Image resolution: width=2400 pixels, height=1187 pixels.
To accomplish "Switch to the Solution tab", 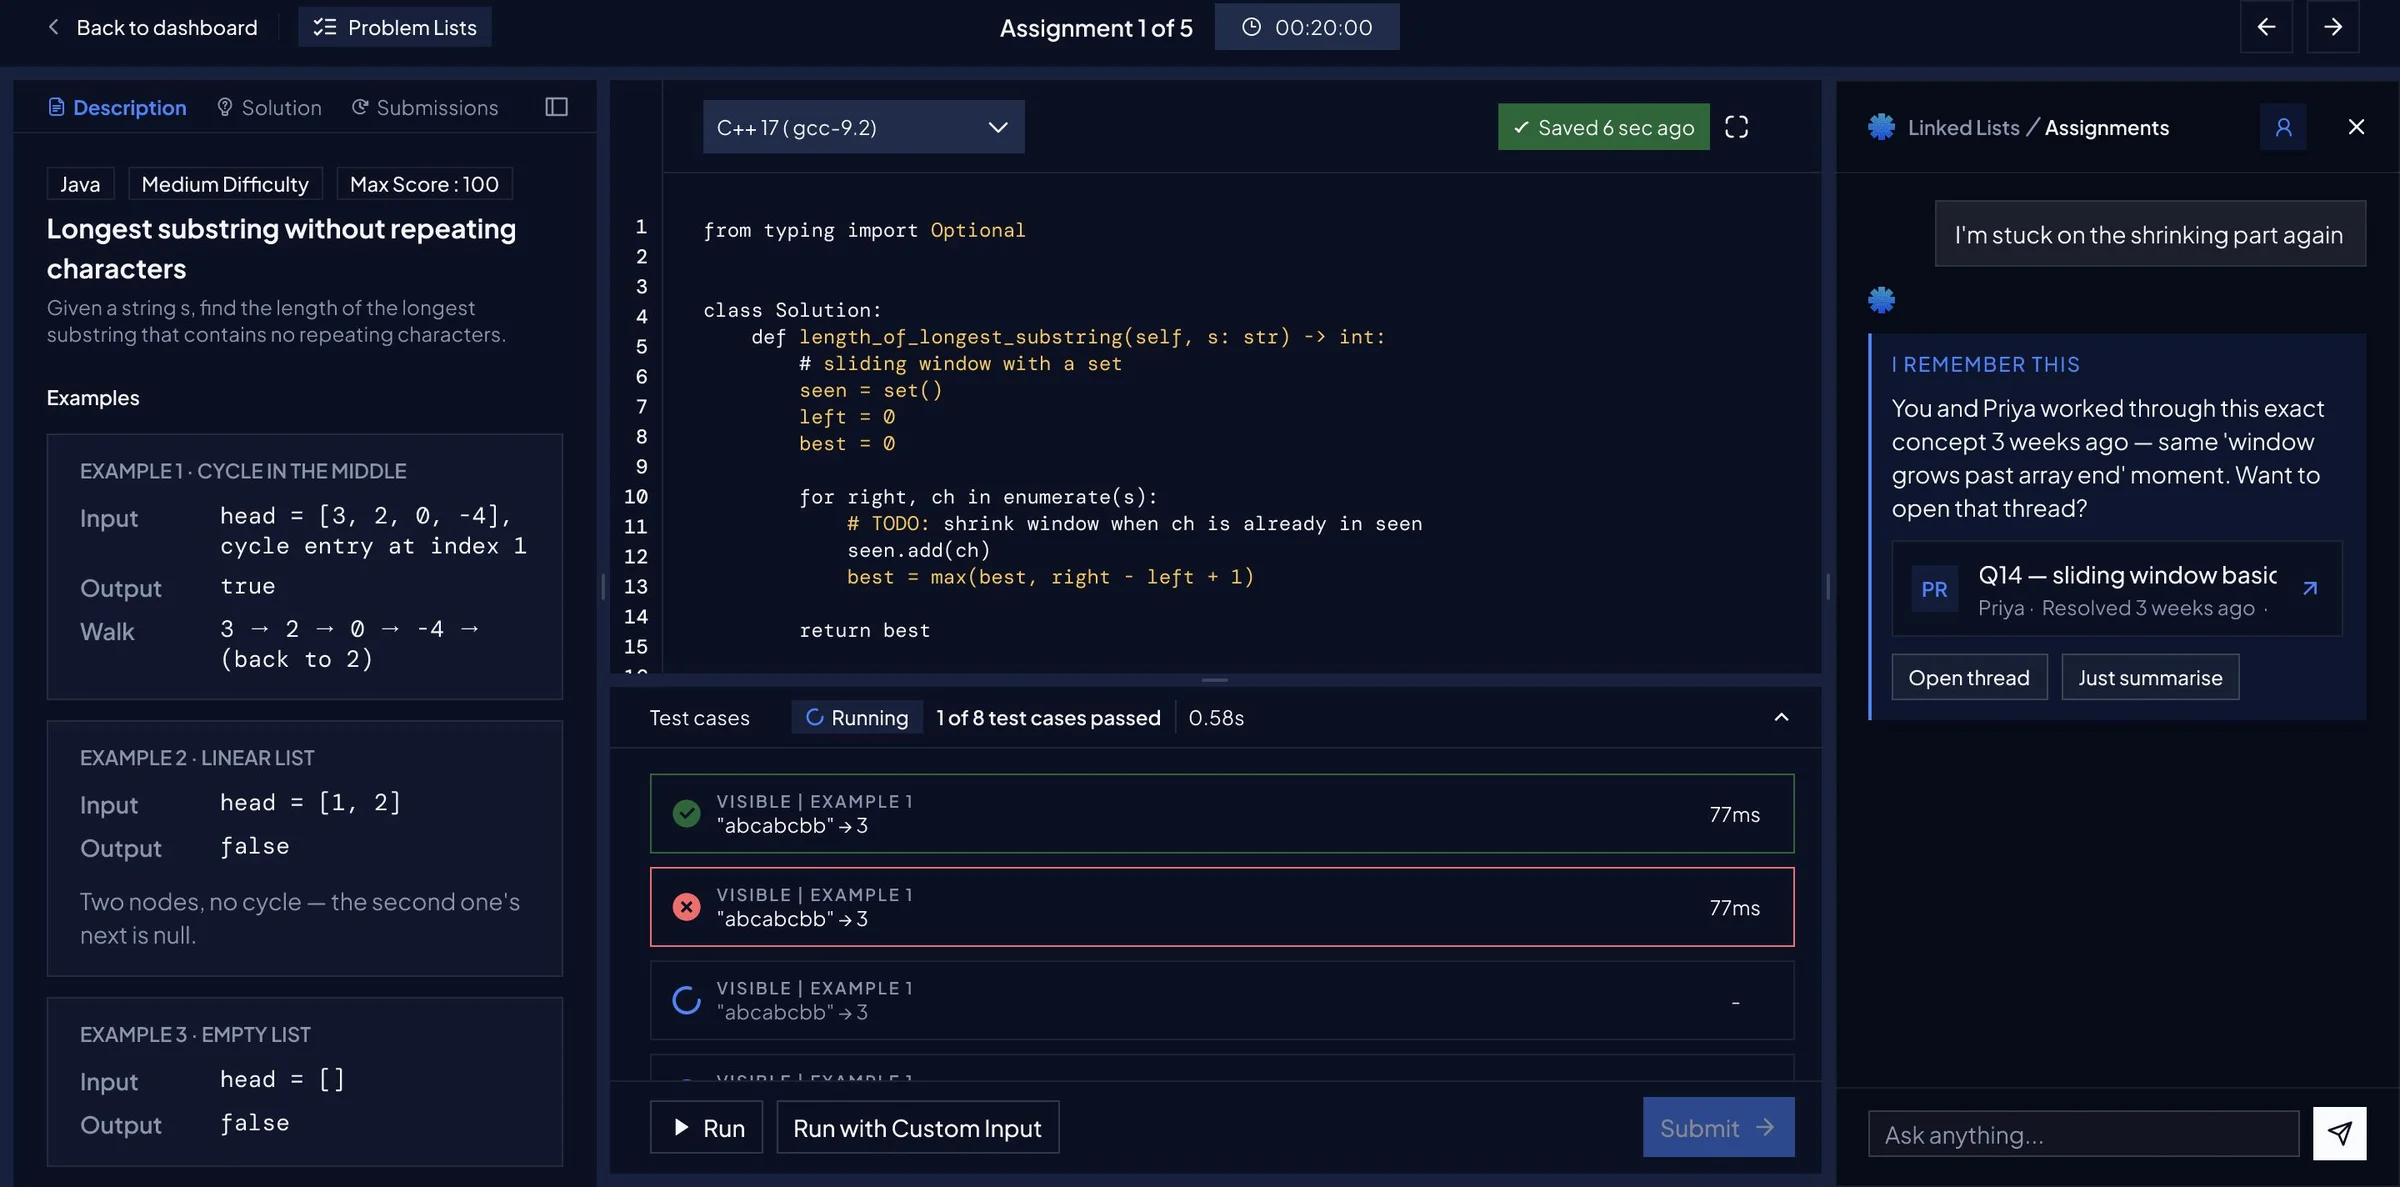I will coord(269,107).
